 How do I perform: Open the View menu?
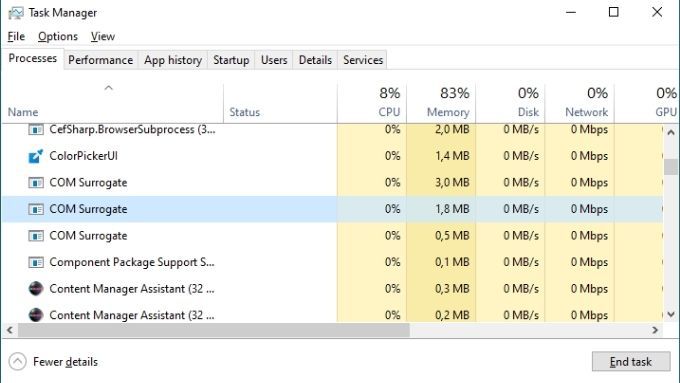click(103, 36)
